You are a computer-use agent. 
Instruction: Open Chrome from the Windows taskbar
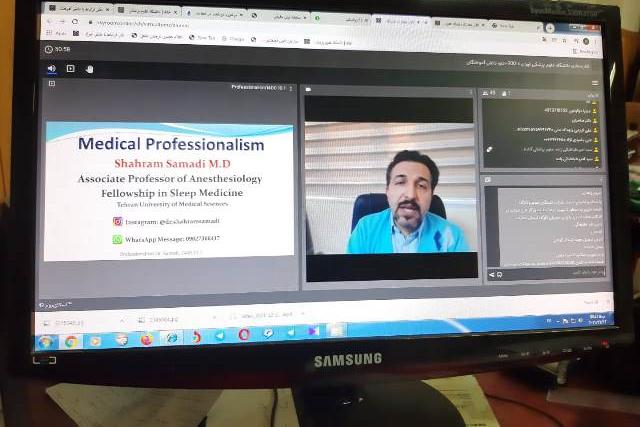(72, 339)
